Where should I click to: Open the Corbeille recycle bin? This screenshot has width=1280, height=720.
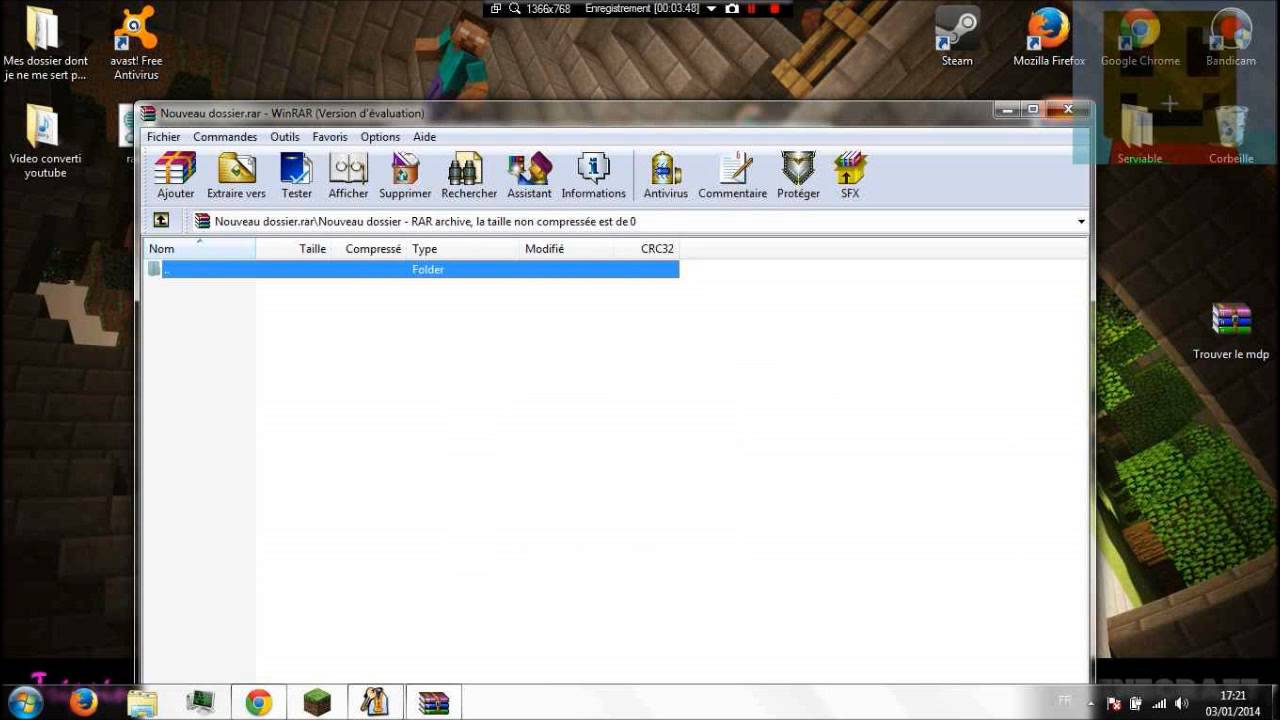1231,135
